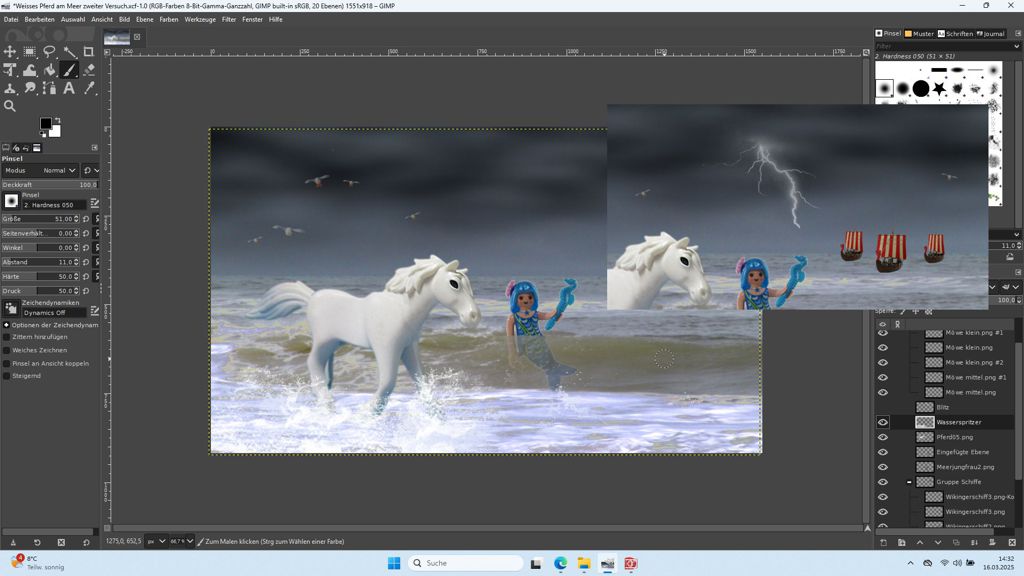Open the Ebene menu

tap(145, 20)
